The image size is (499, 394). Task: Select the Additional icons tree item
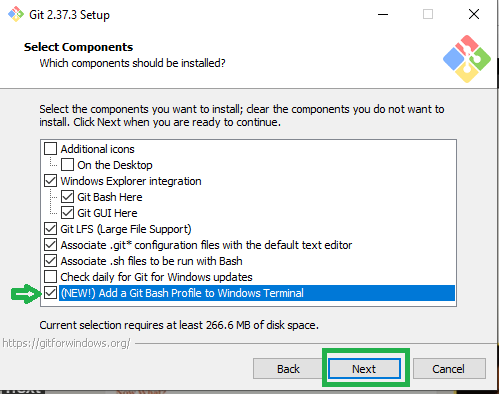pos(97,149)
